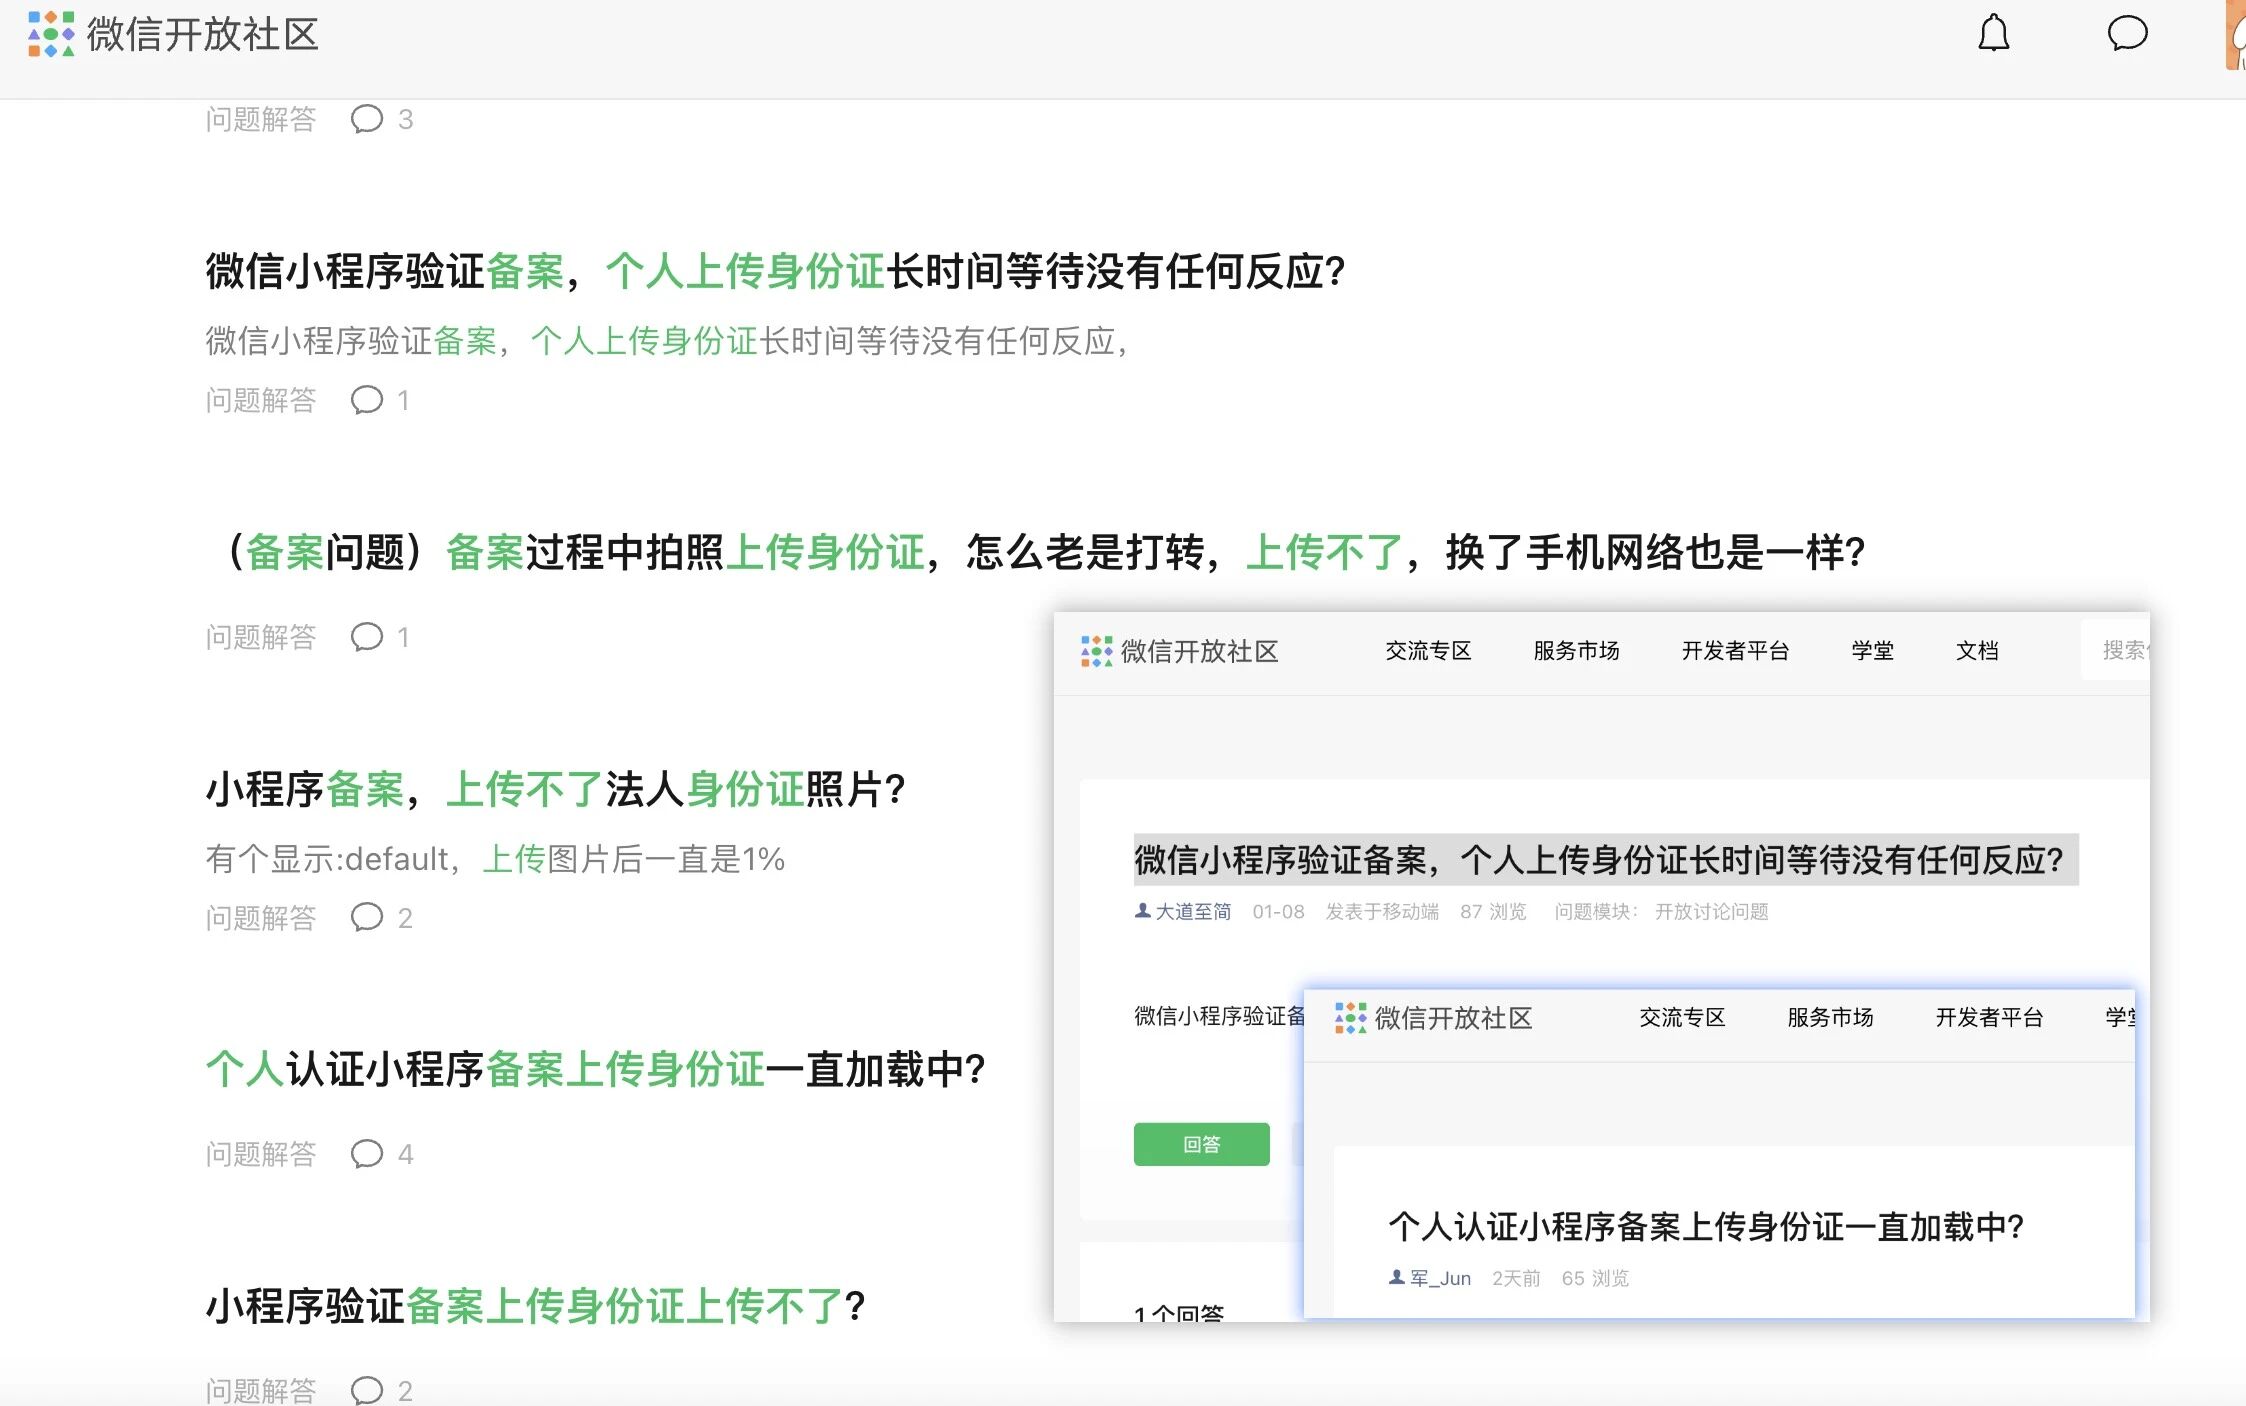
Task: Click author icon beside 军_Jun
Action: 1396,1278
